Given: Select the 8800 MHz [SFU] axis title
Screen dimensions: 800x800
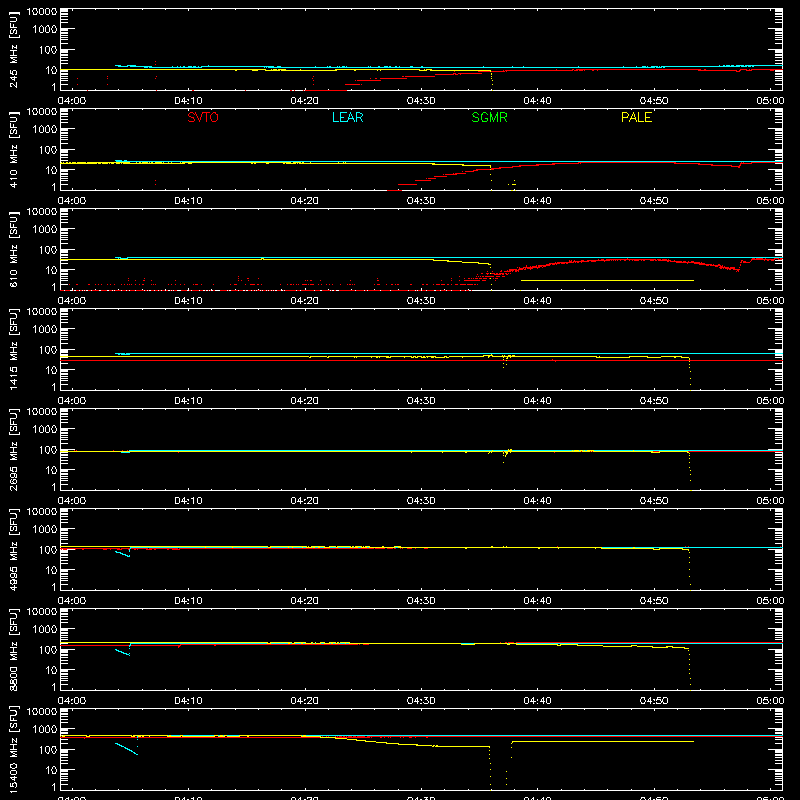Looking at the screenshot, I should pyautogui.click(x=13, y=649).
